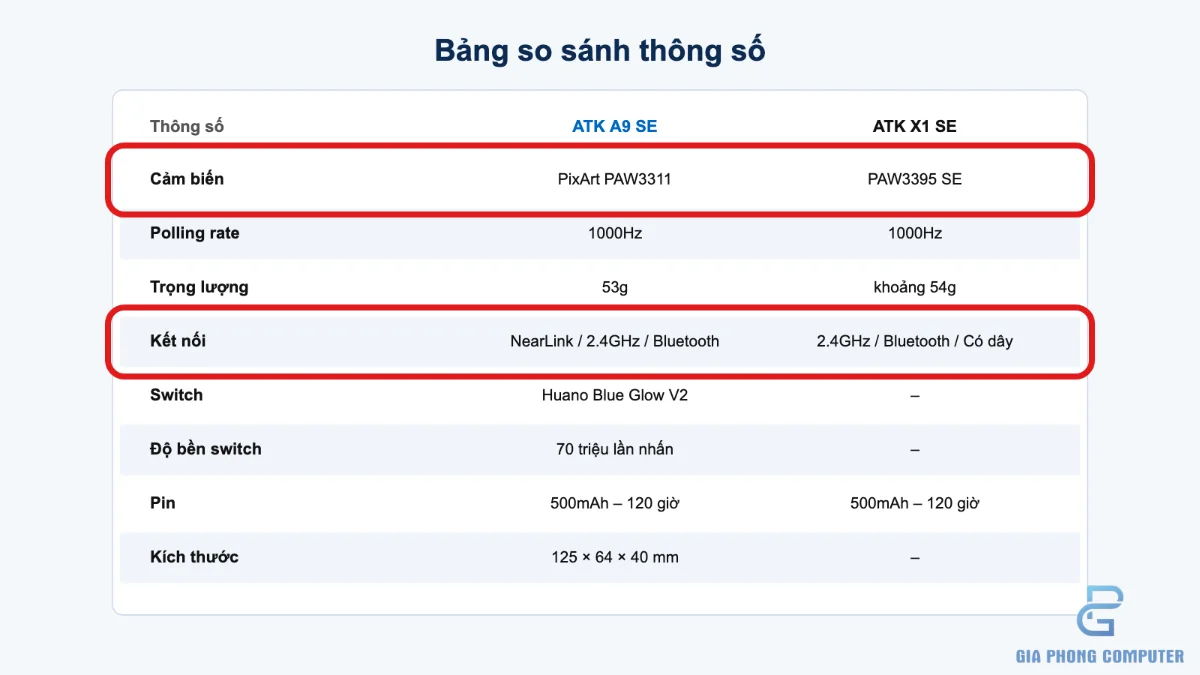Select the "Polling rate" row label
The width and height of the screenshot is (1200, 675).
pos(195,233)
